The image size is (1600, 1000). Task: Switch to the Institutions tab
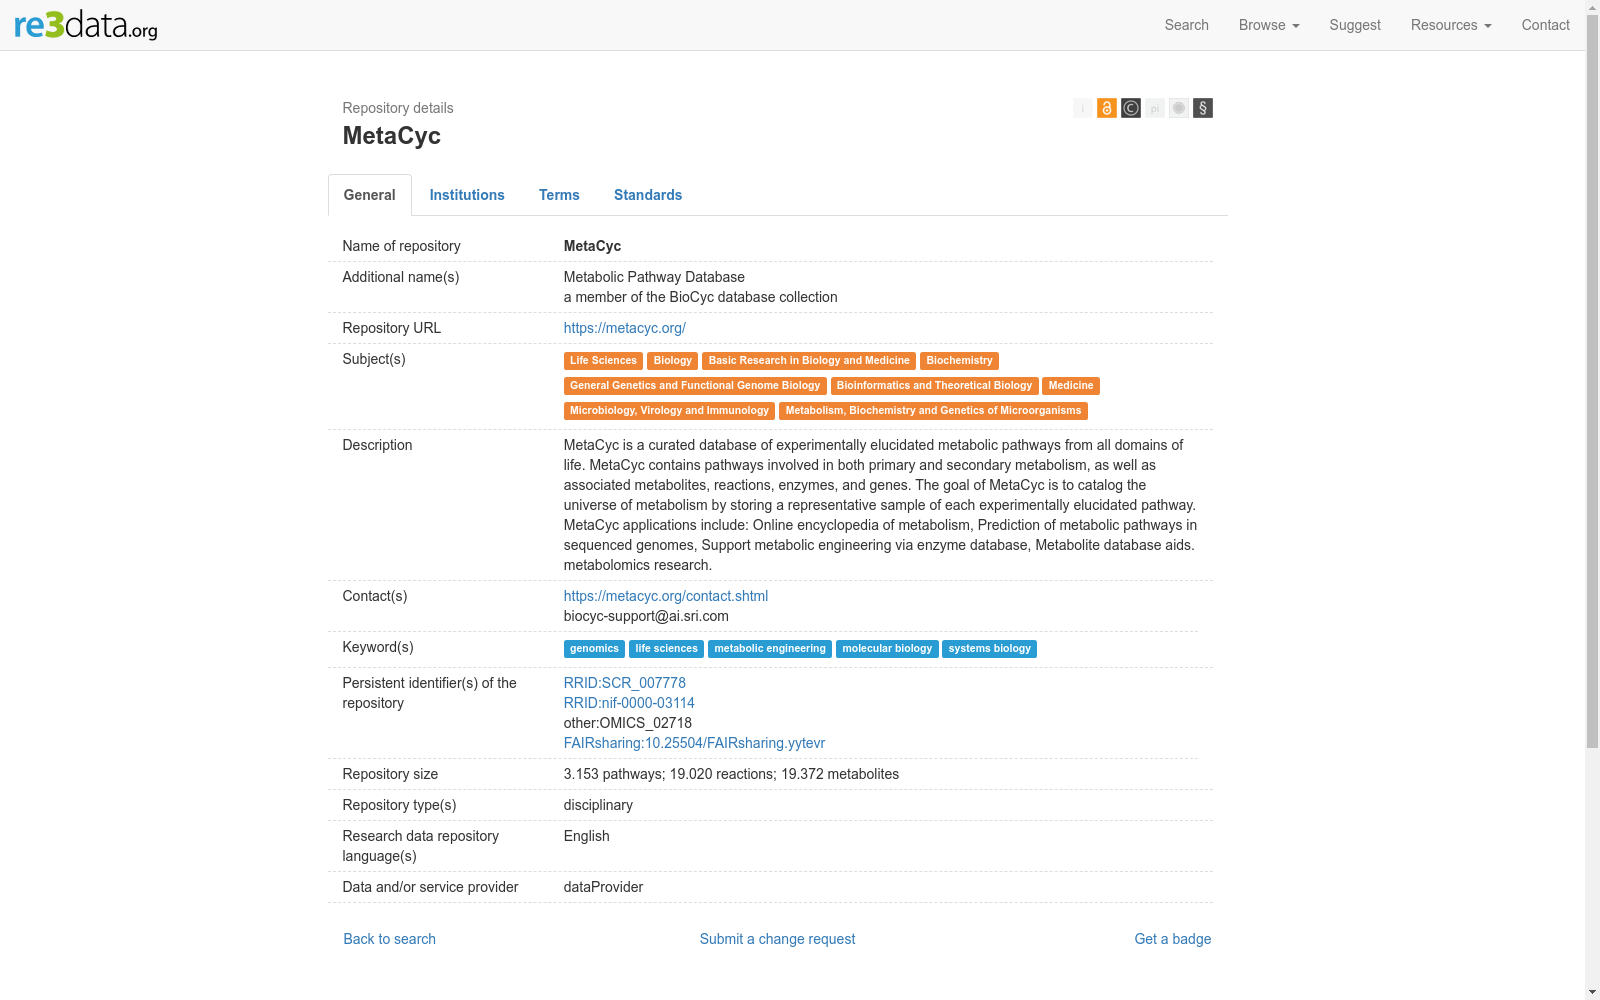click(467, 195)
